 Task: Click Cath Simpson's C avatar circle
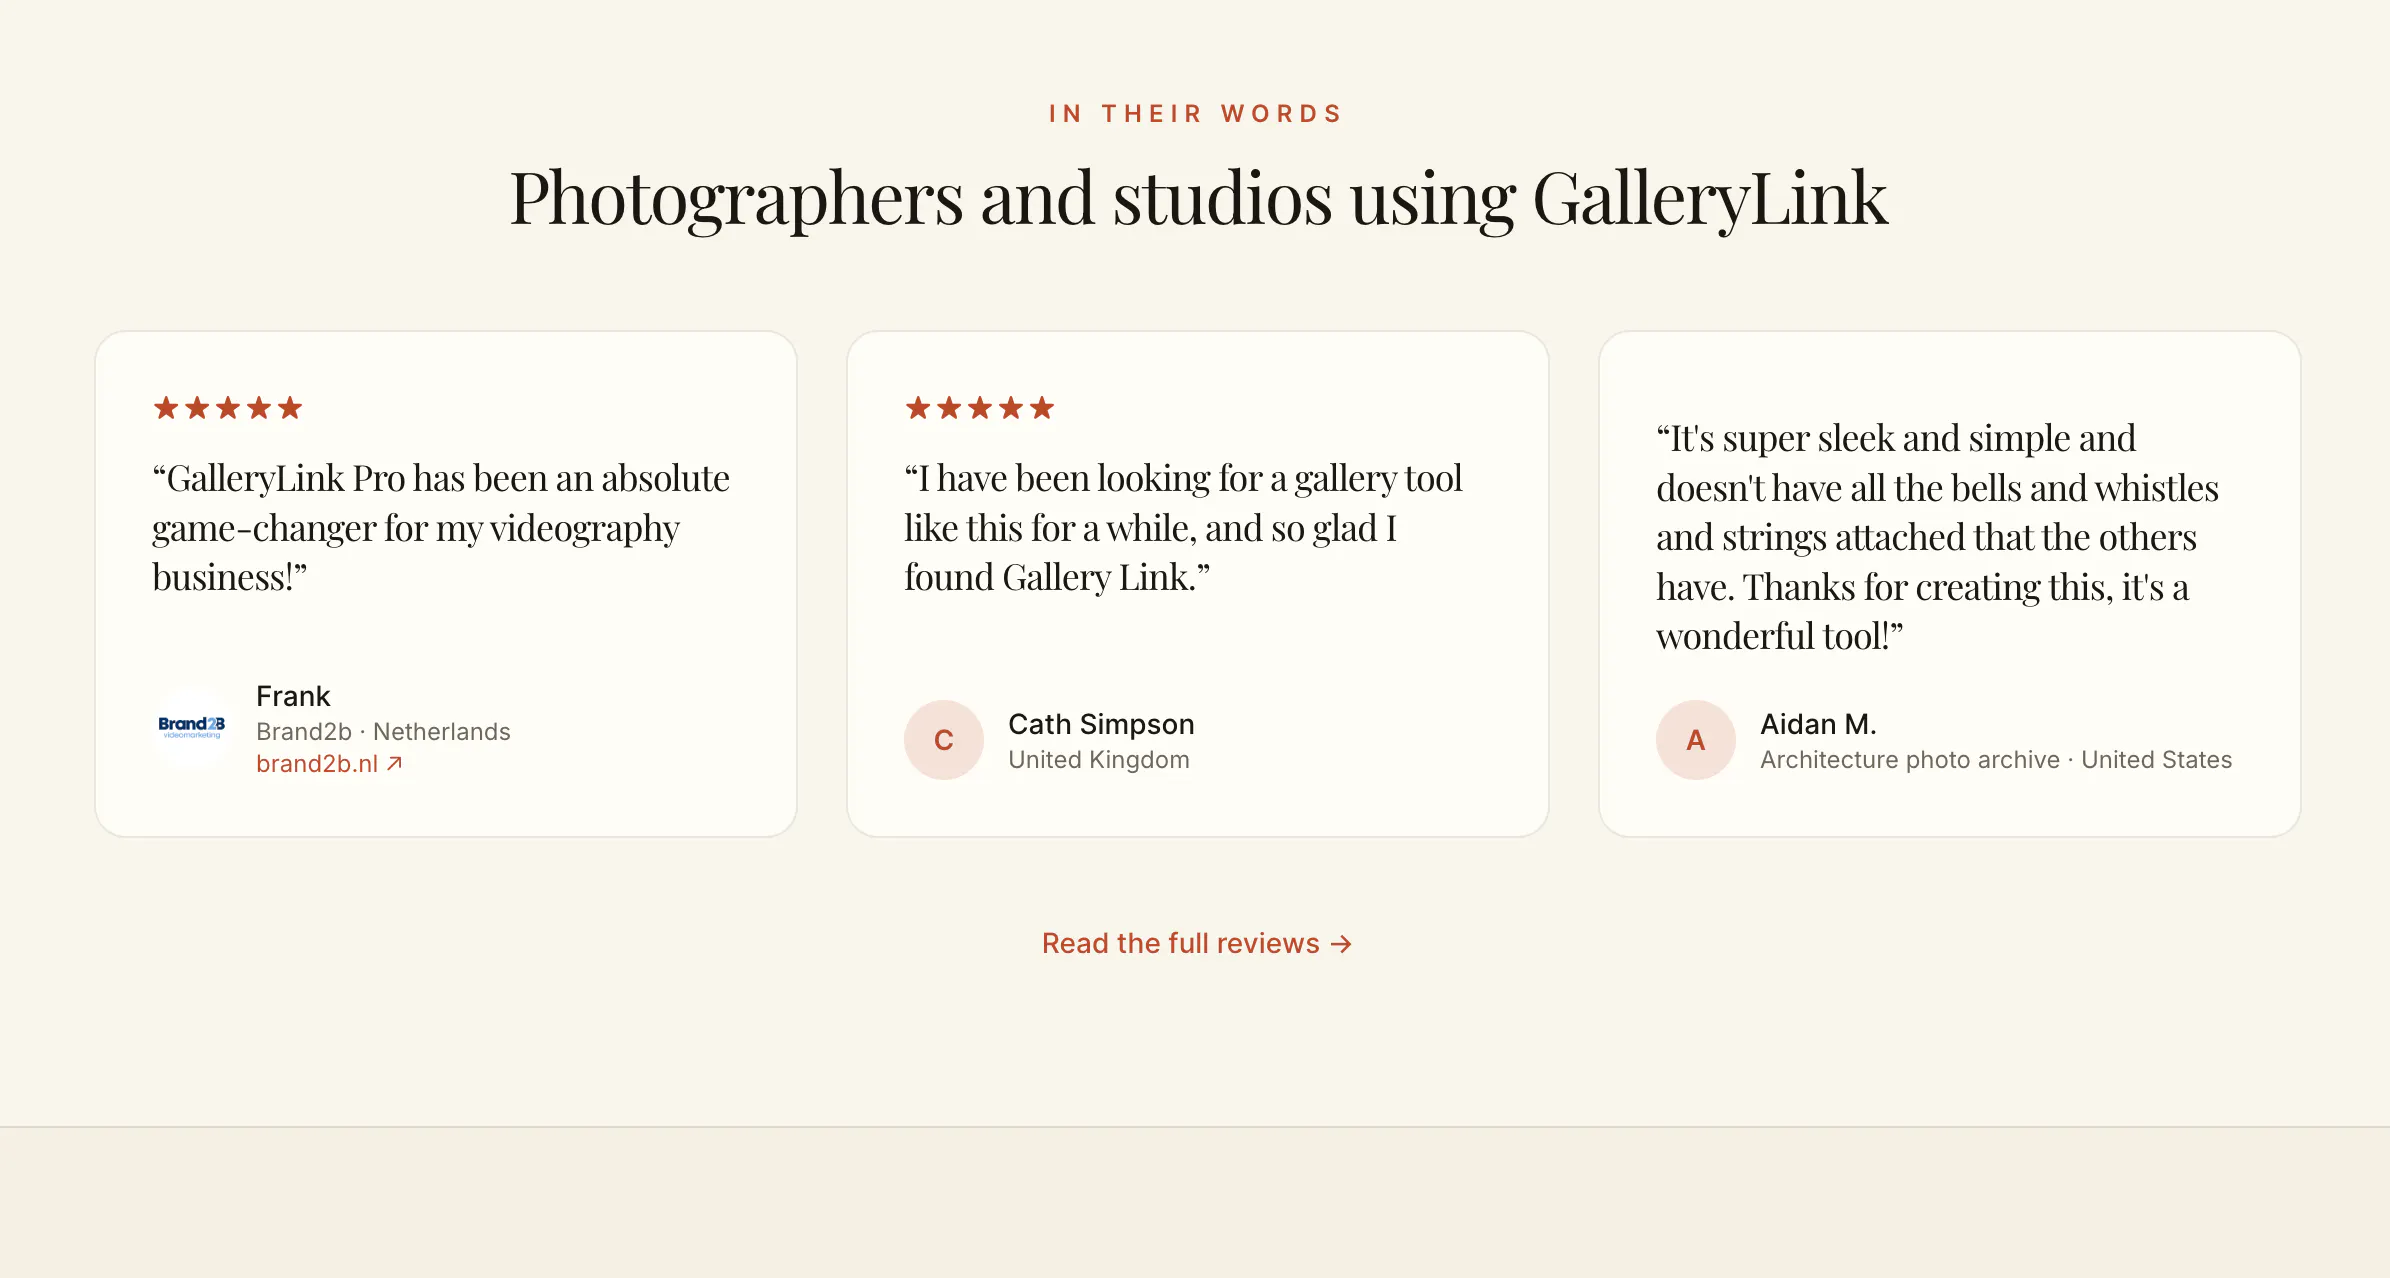point(944,740)
